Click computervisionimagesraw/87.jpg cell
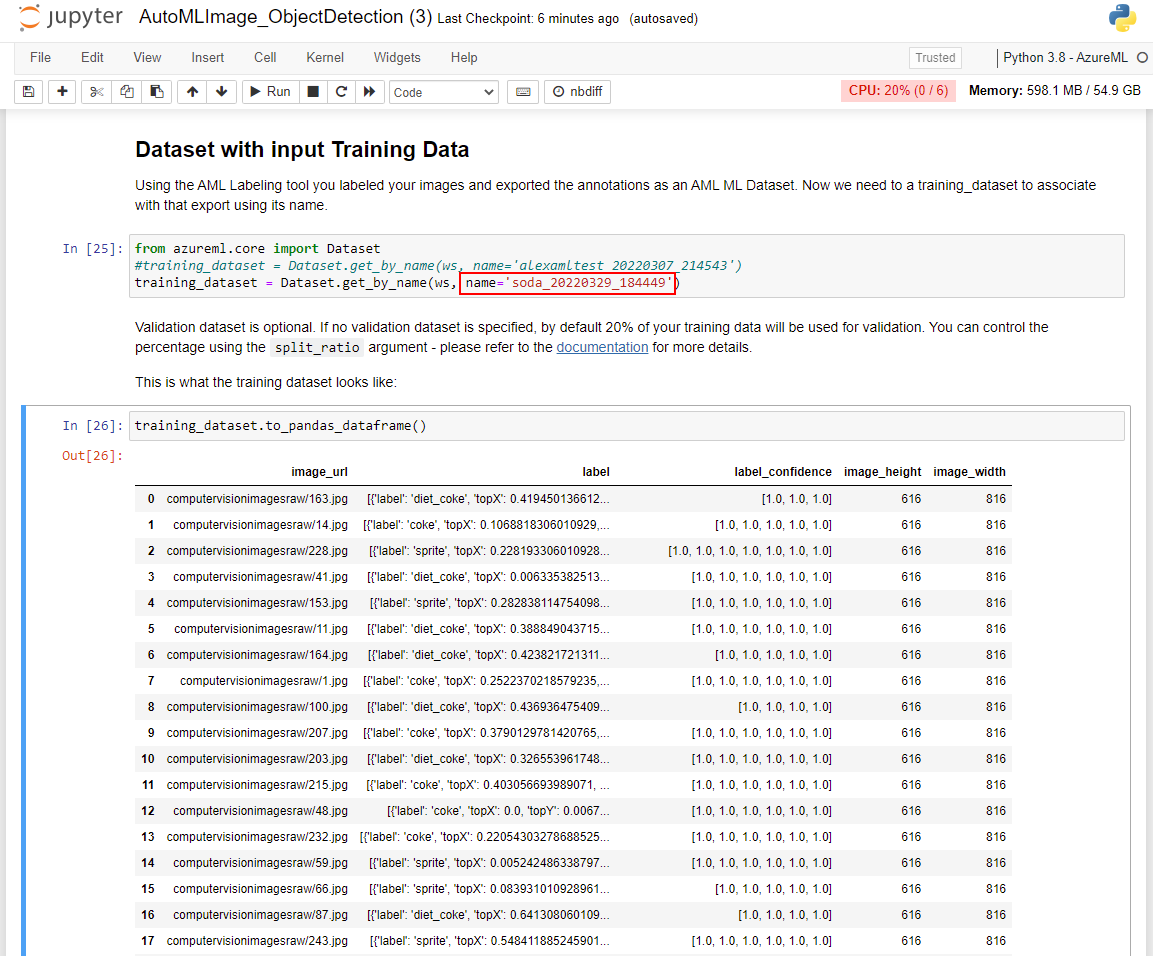Screen dimensions: 1153x956 [260, 915]
